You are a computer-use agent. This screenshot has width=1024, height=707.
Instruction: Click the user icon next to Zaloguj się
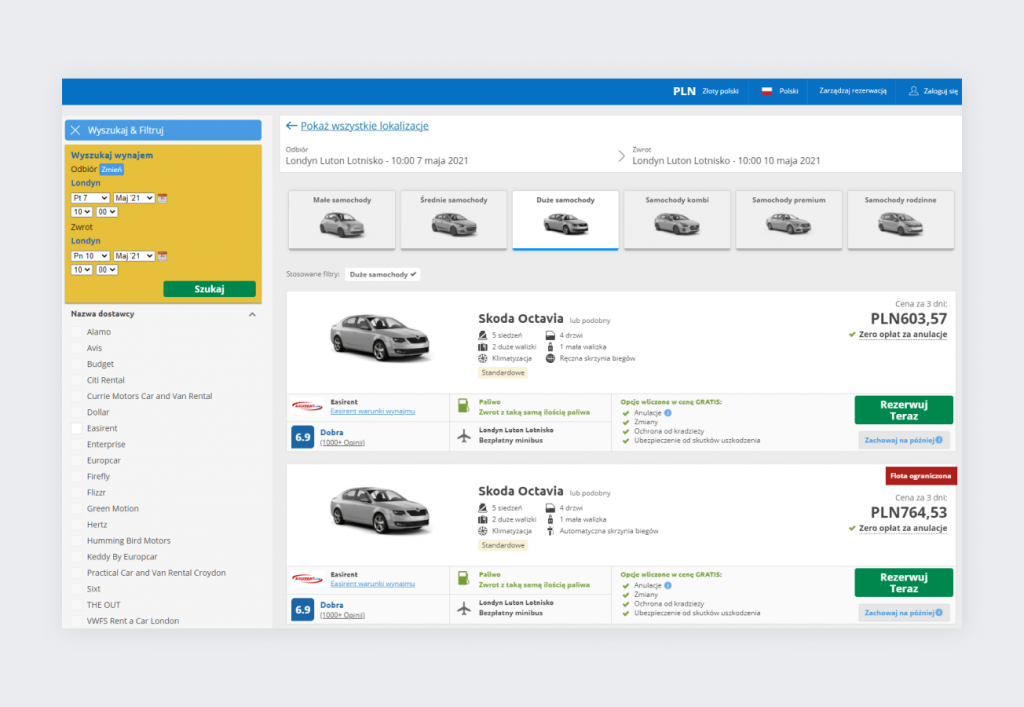pyautogui.click(x=912, y=90)
